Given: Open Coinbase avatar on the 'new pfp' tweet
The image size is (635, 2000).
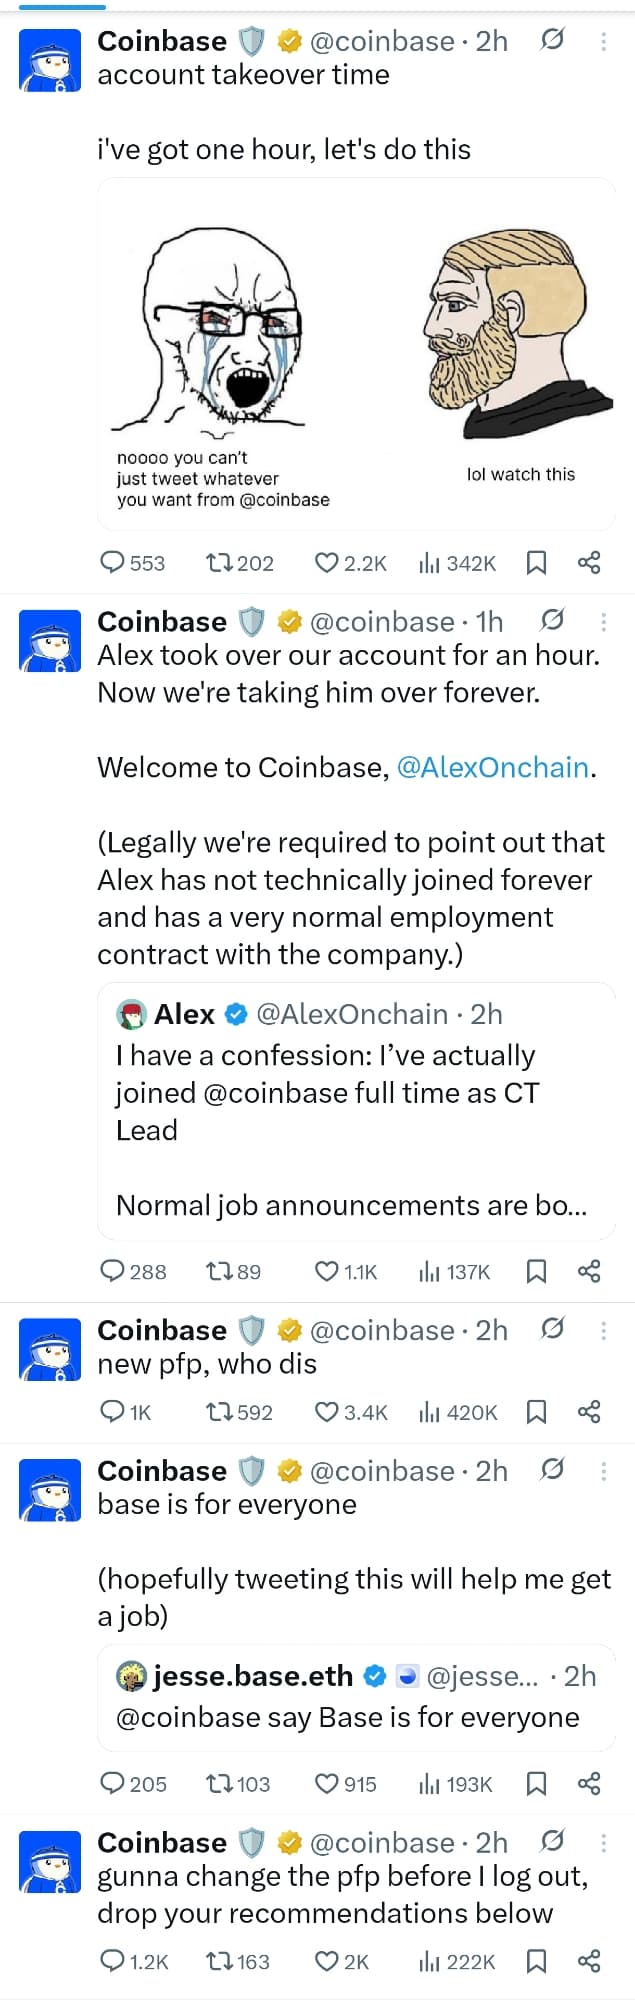Looking at the screenshot, I should pyautogui.click(x=50, y=1349).
